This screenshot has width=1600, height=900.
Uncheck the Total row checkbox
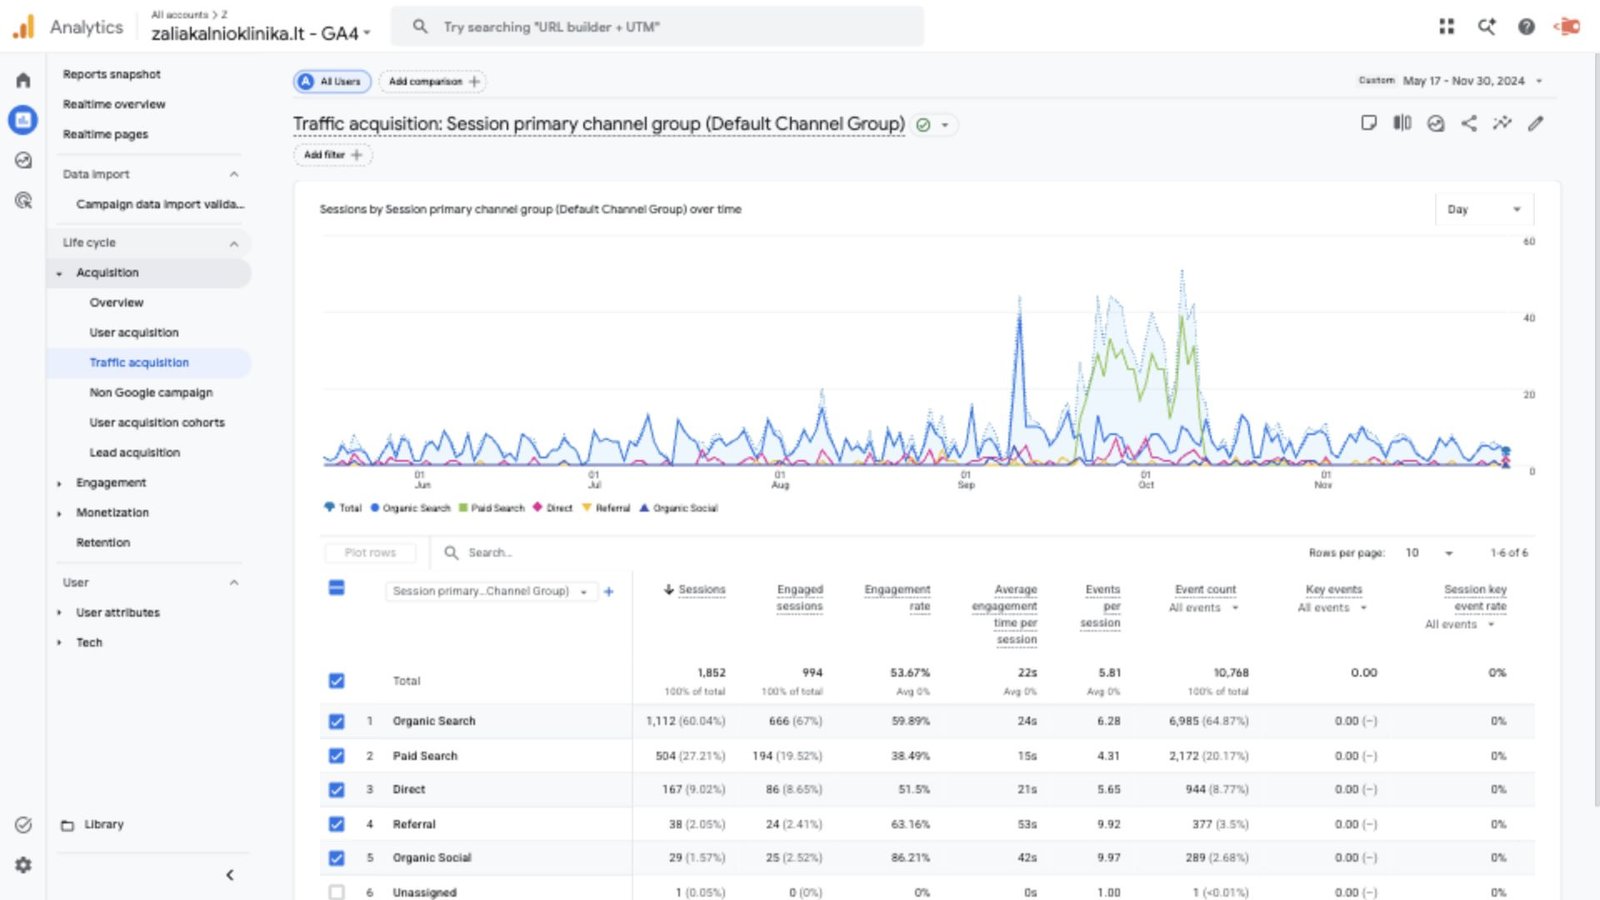tap(337, 681)
